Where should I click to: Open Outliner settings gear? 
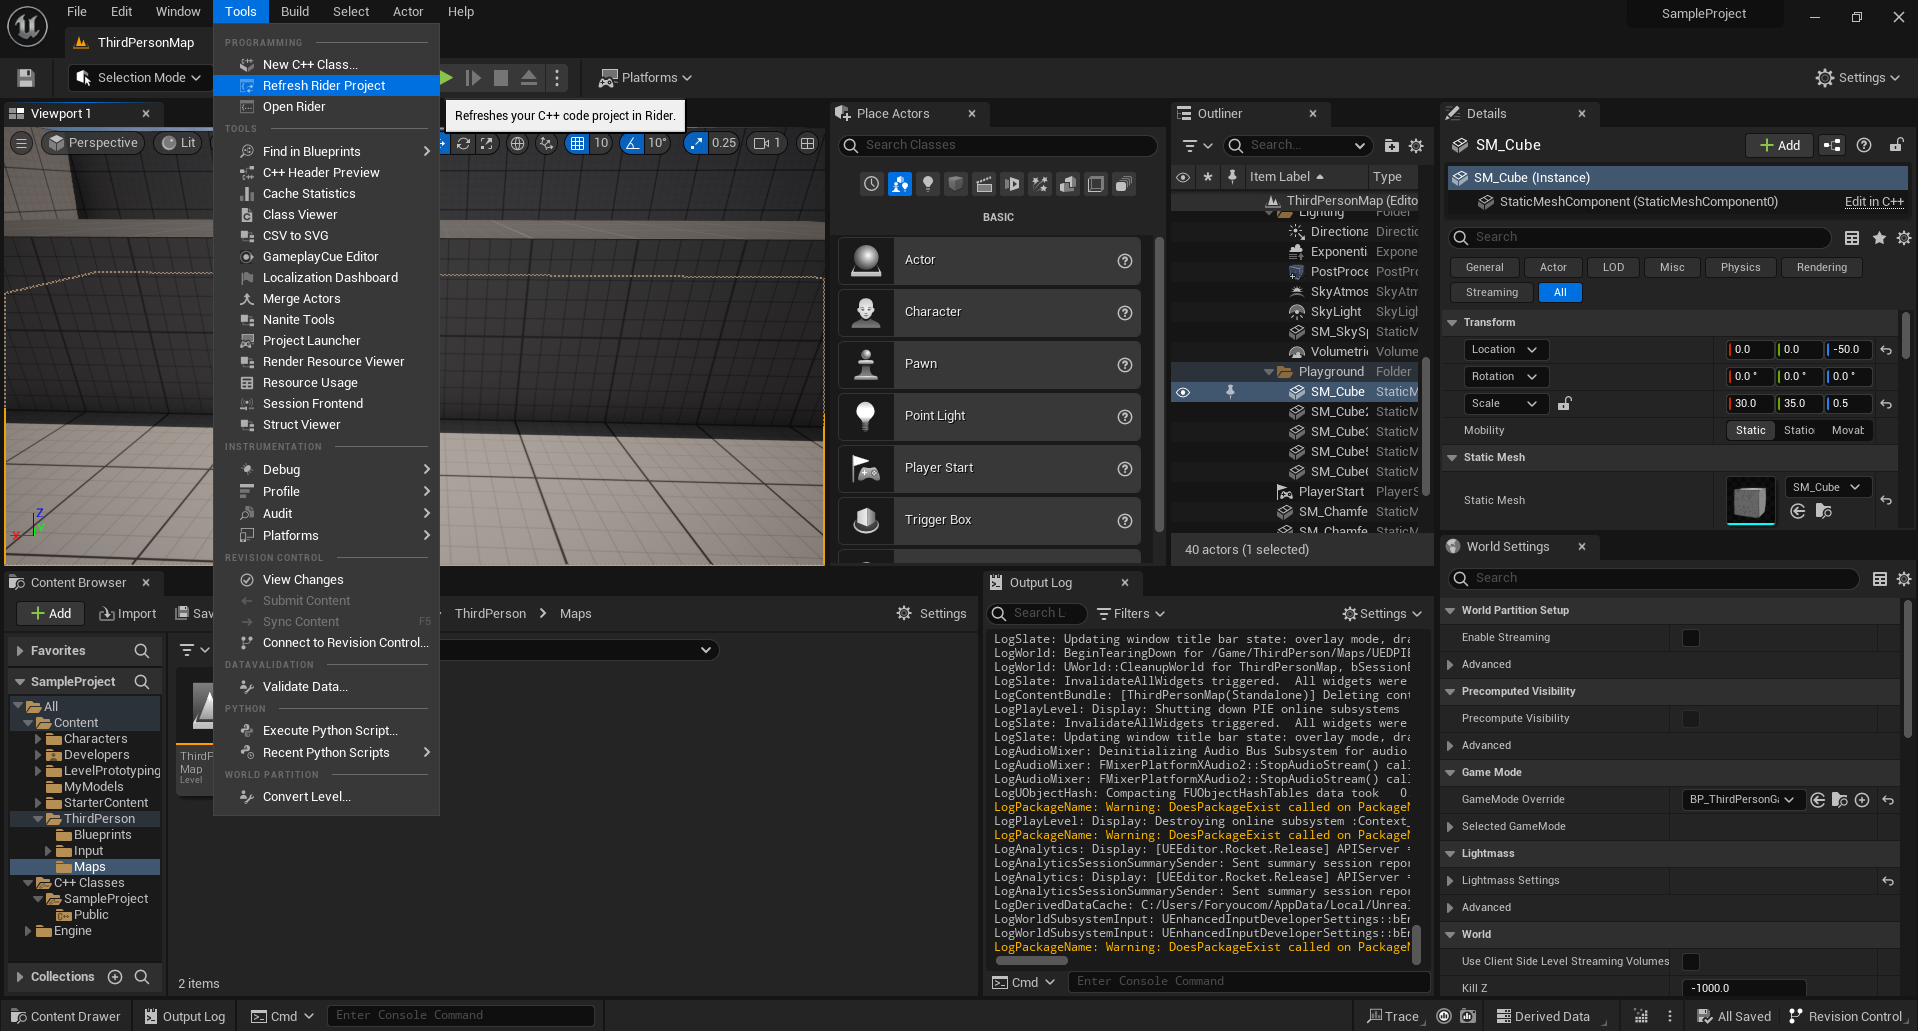[x=1416, y=145]
